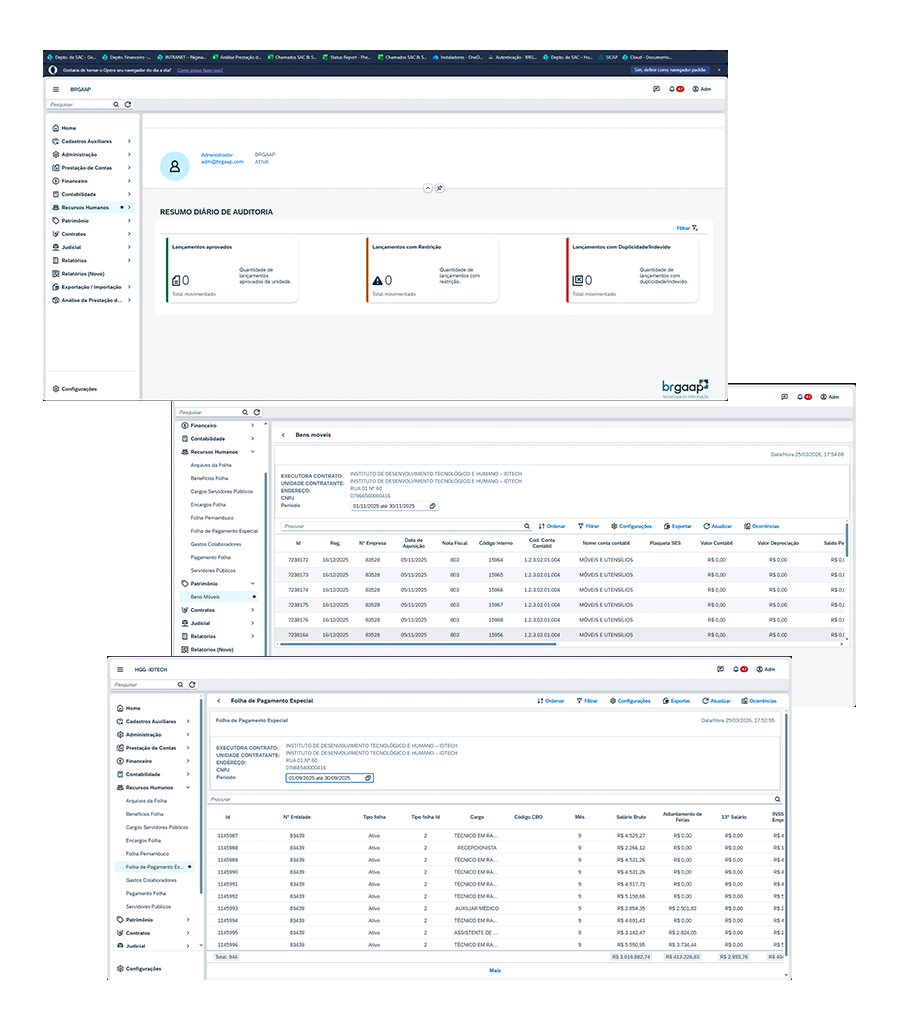The width and height of the screenshot is (899, 1029).
Task: Click Ordenar in the Bens móveis toolbar
Action: [x=552, y=526]
